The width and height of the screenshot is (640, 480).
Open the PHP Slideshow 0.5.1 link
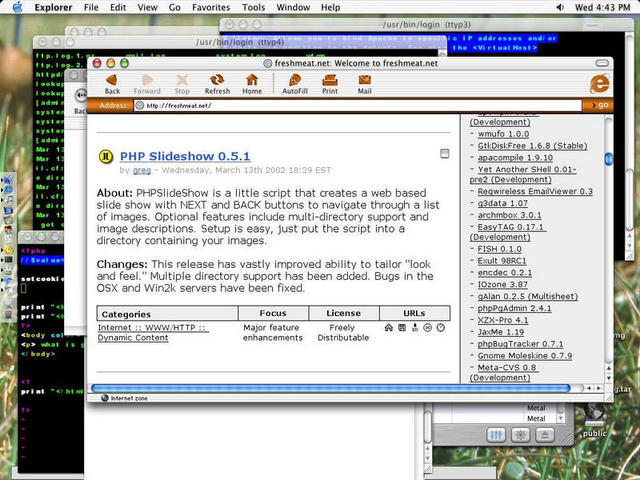(x=185, y=156)
